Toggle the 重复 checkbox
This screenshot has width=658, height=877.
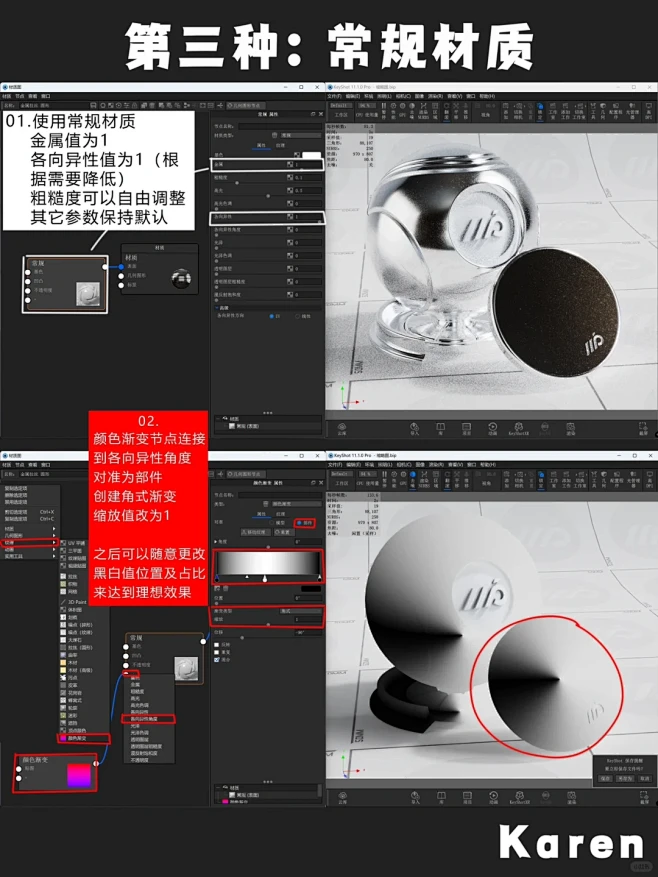tap(217, 652)
